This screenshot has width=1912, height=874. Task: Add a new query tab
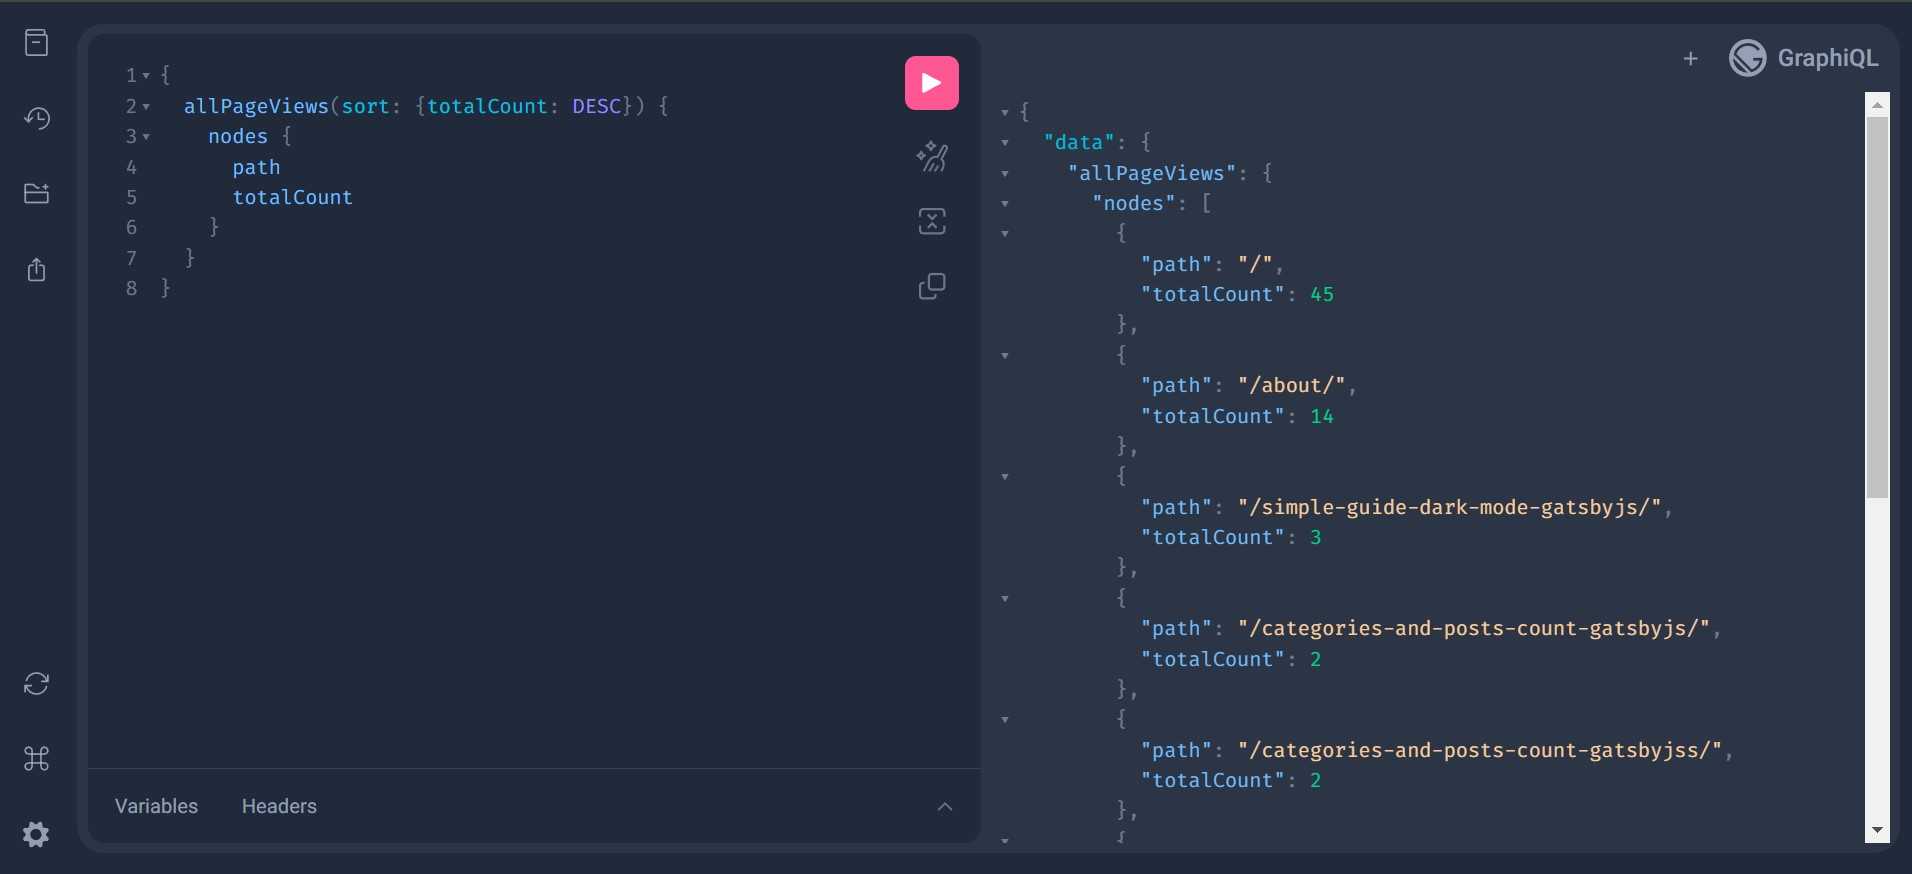1690,59
